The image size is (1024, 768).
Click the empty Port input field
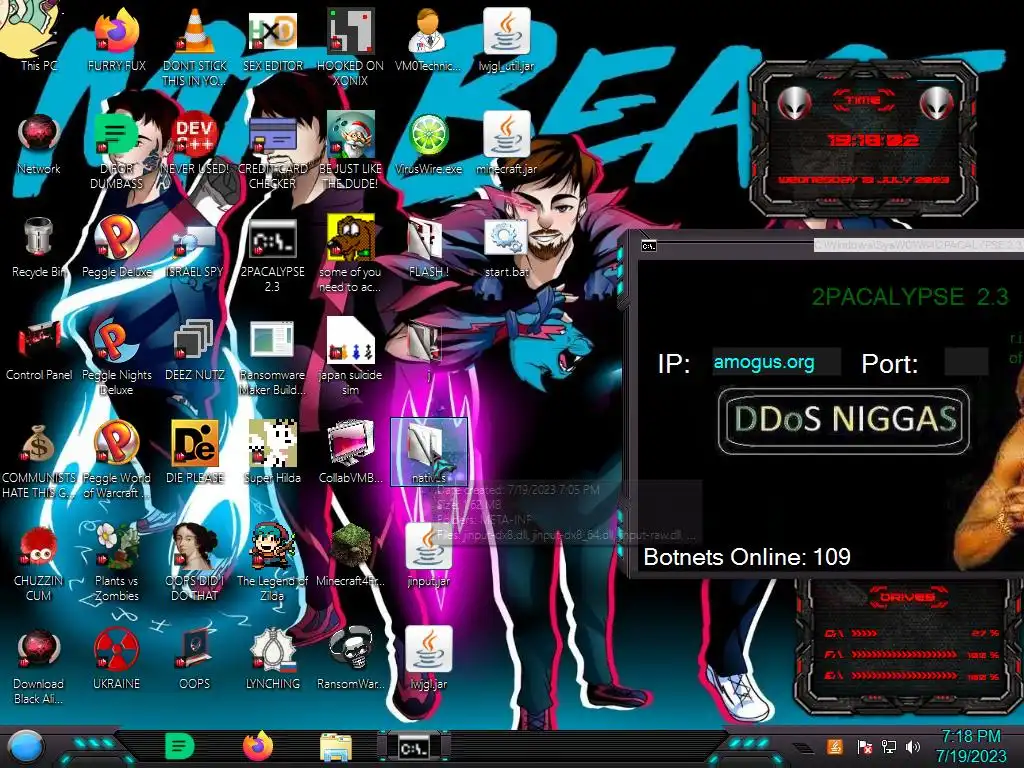[x=966, y=362]
